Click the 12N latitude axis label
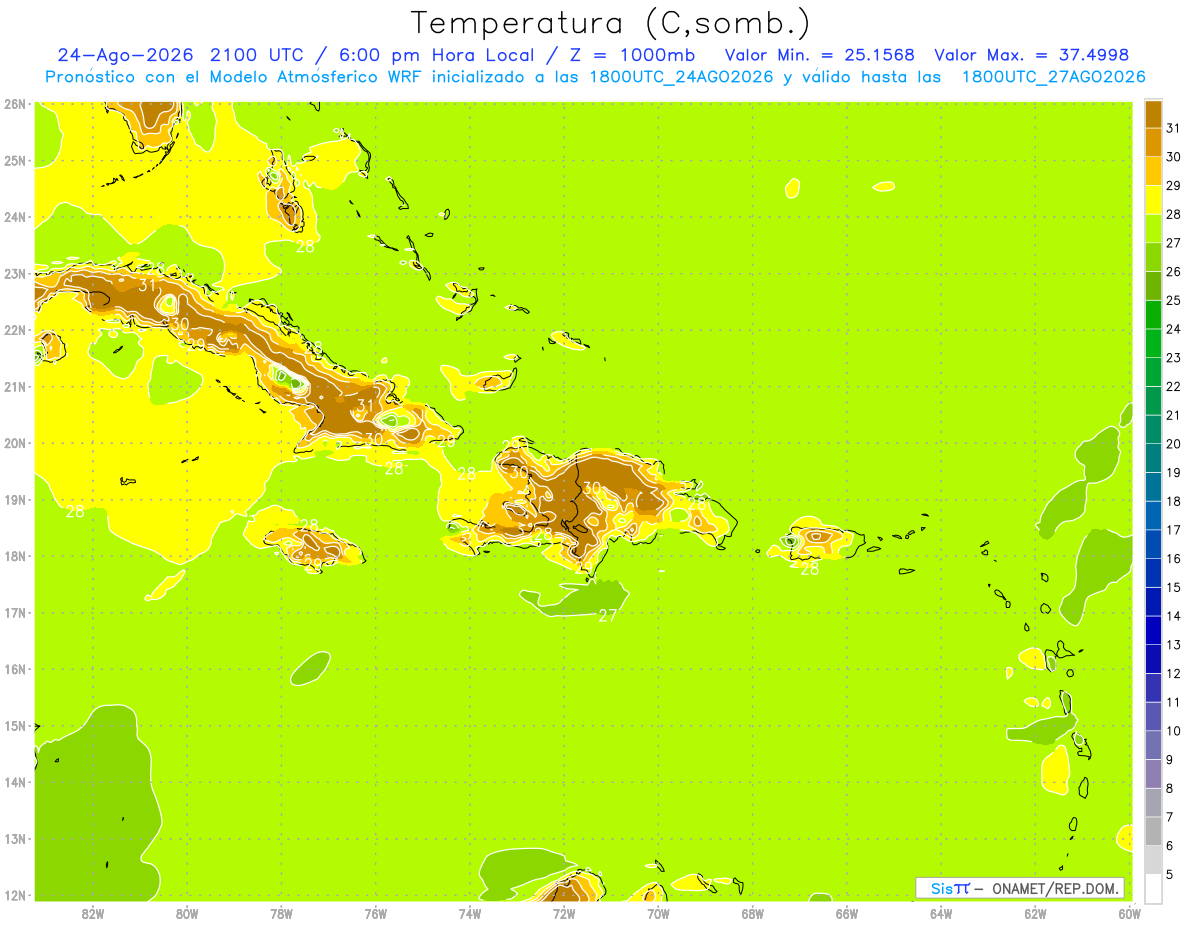Viewport: 1200px width, 927px height. tap(15, 895)
